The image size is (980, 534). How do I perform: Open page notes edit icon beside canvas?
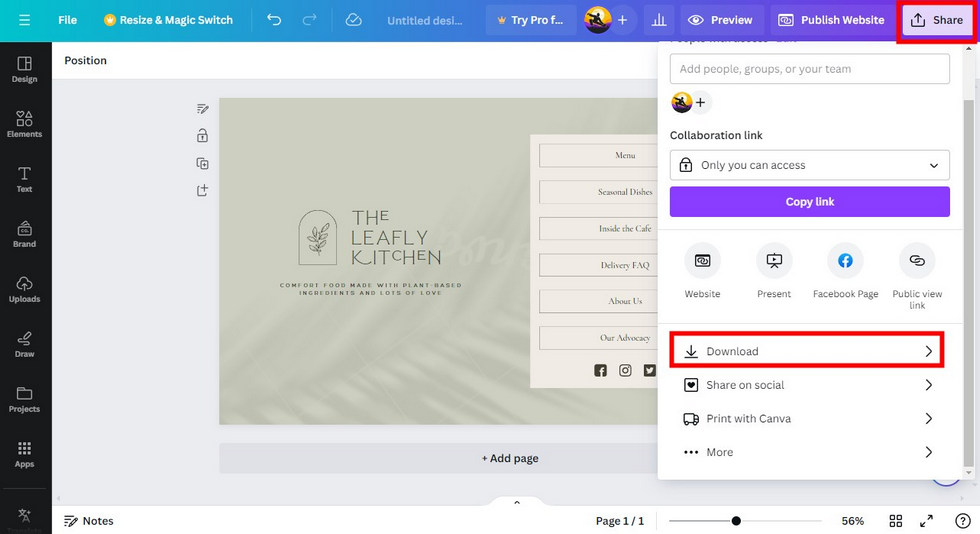click(202, 109)
